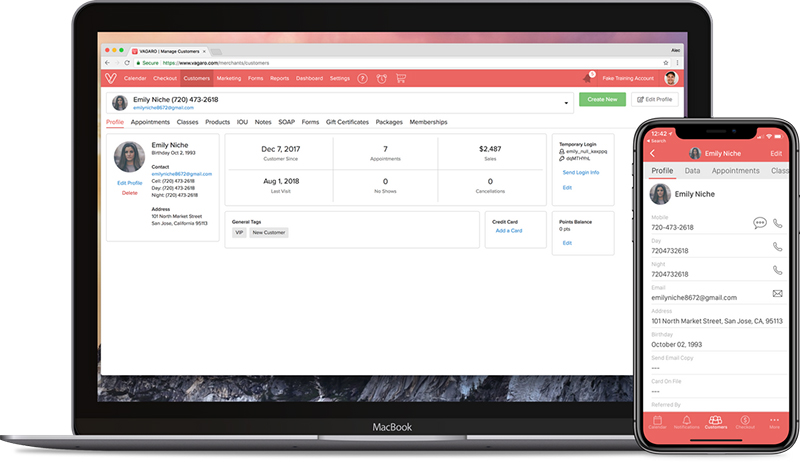Tap Emily Niche's photo on the phone
The height and width of the screenshot is (462, 800).
click(x=660, y=194)
